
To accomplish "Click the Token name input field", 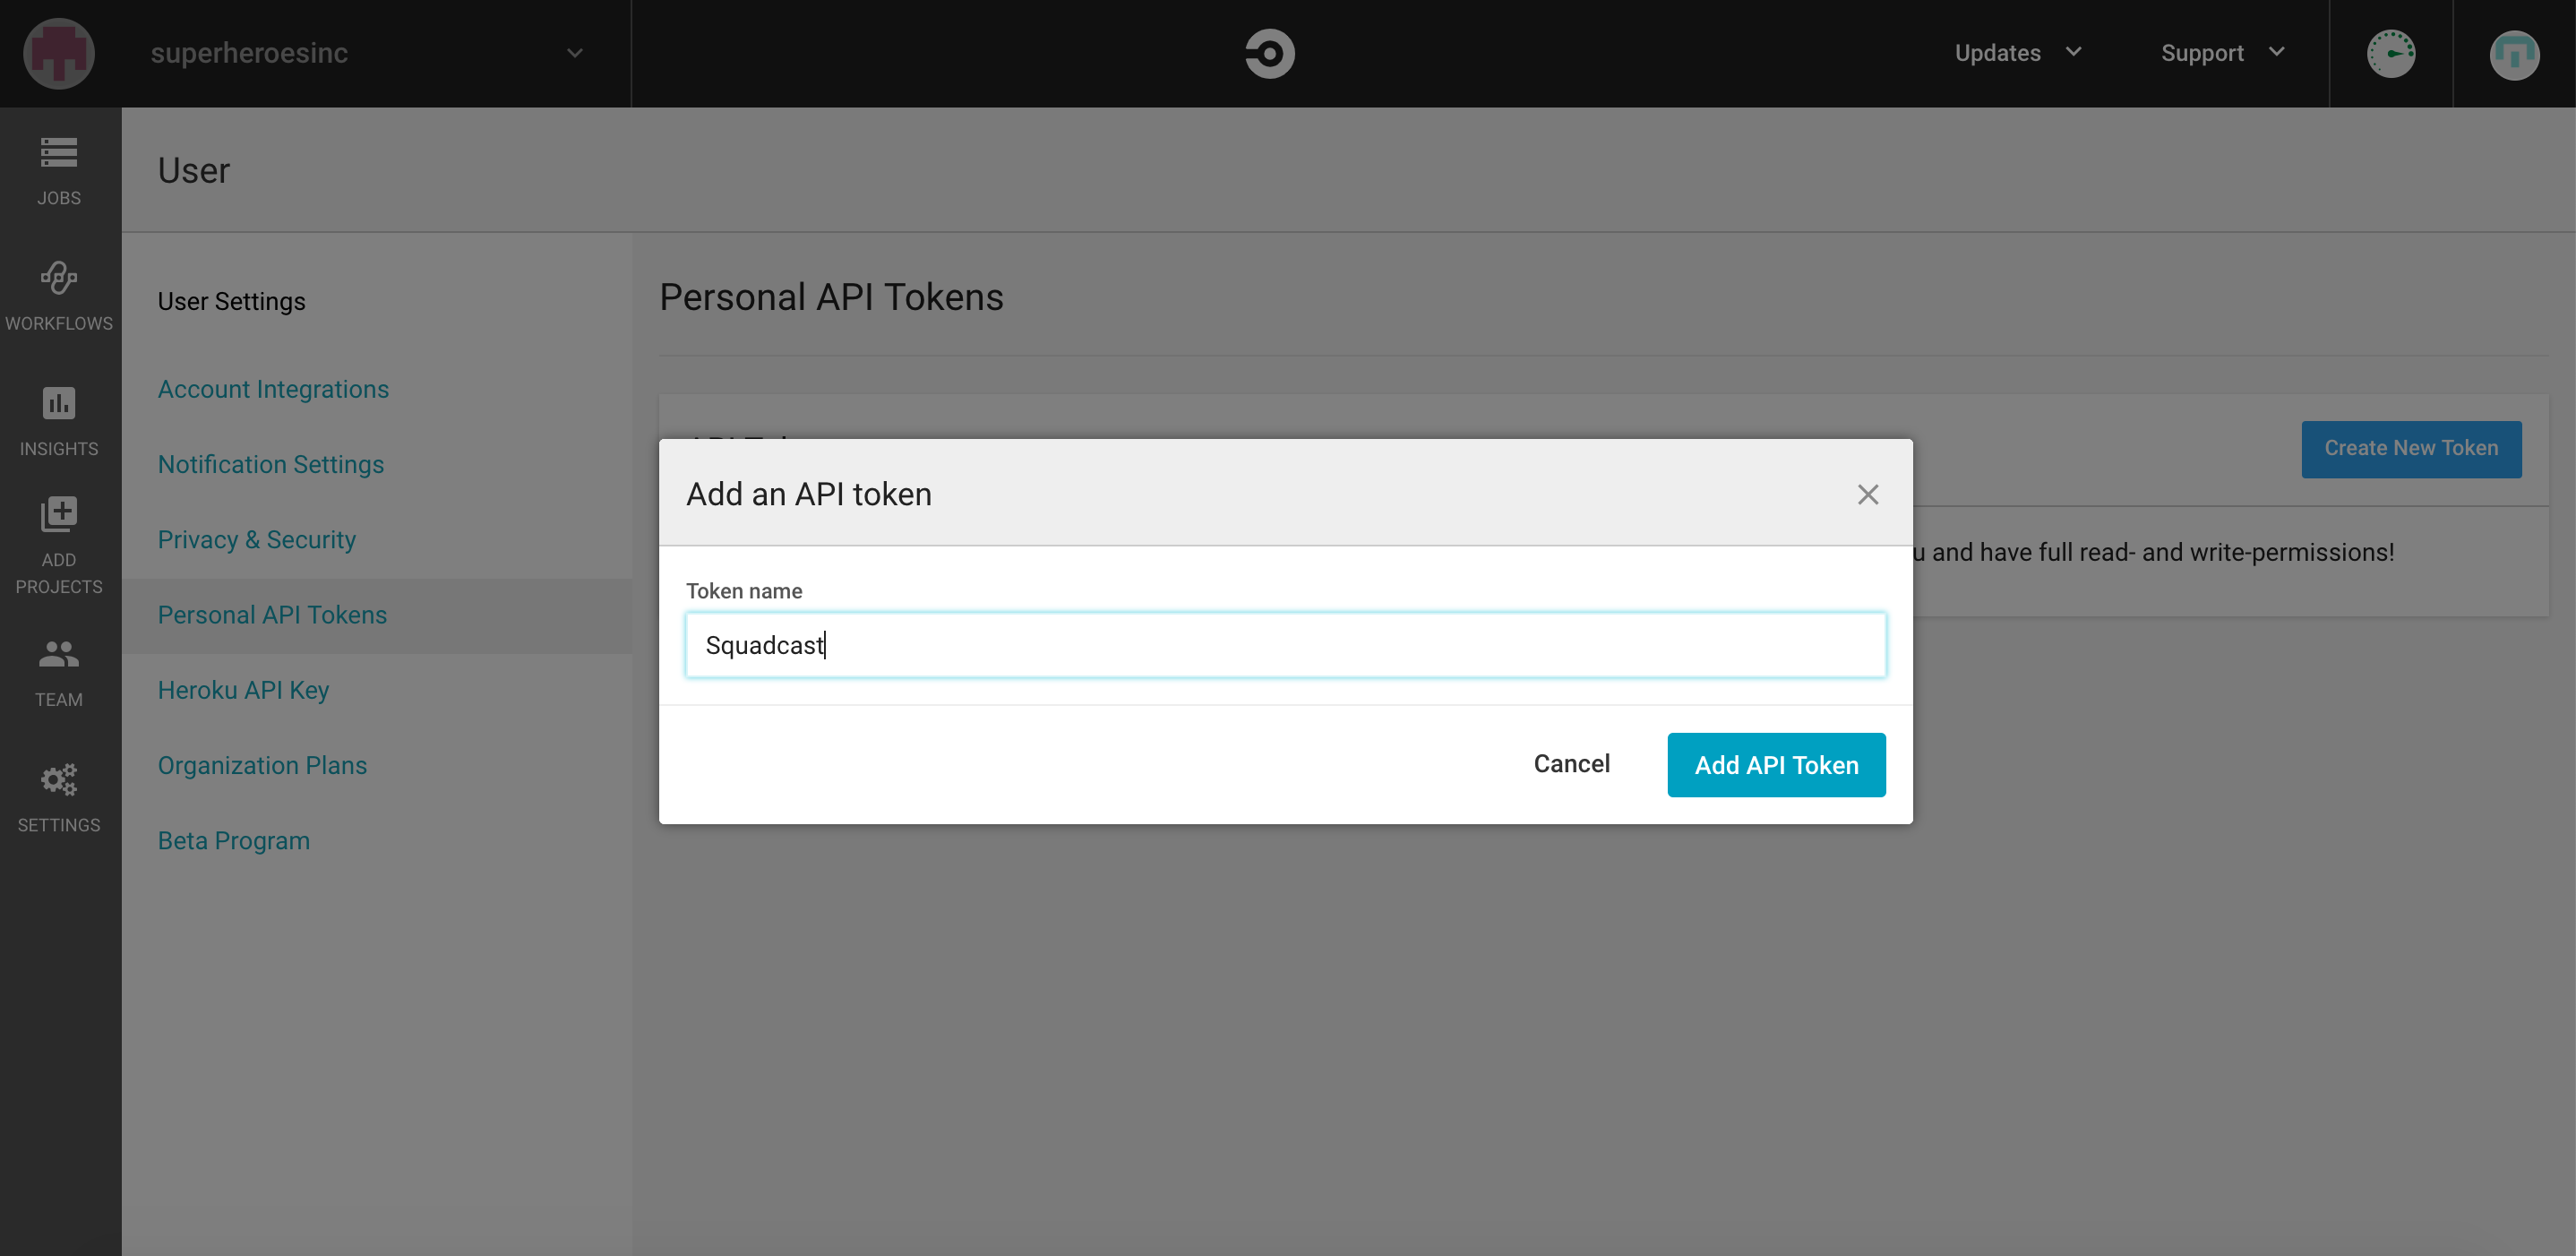I will [x=1285, y=645].
